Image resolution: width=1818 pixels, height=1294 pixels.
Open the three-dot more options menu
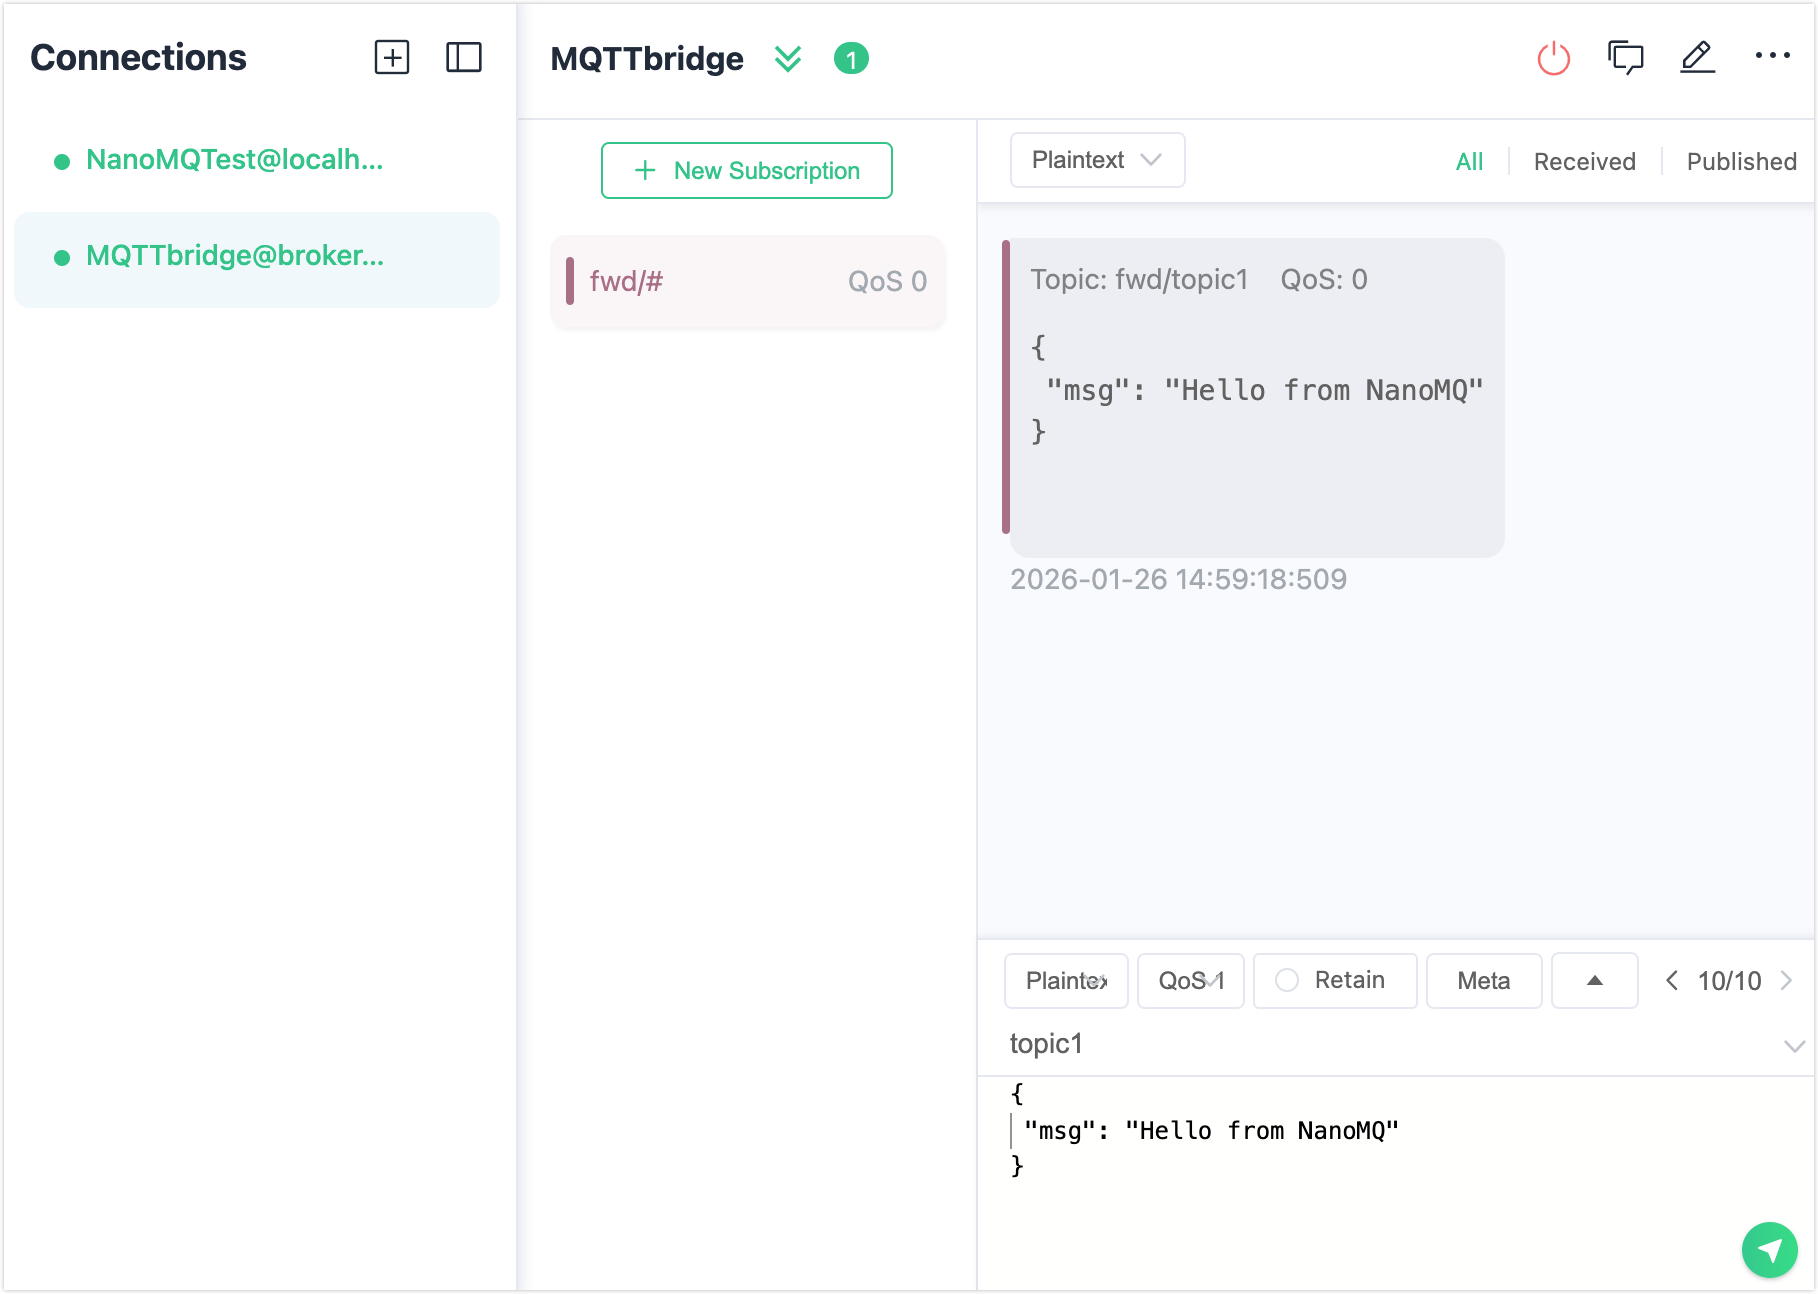(1772, 56)
